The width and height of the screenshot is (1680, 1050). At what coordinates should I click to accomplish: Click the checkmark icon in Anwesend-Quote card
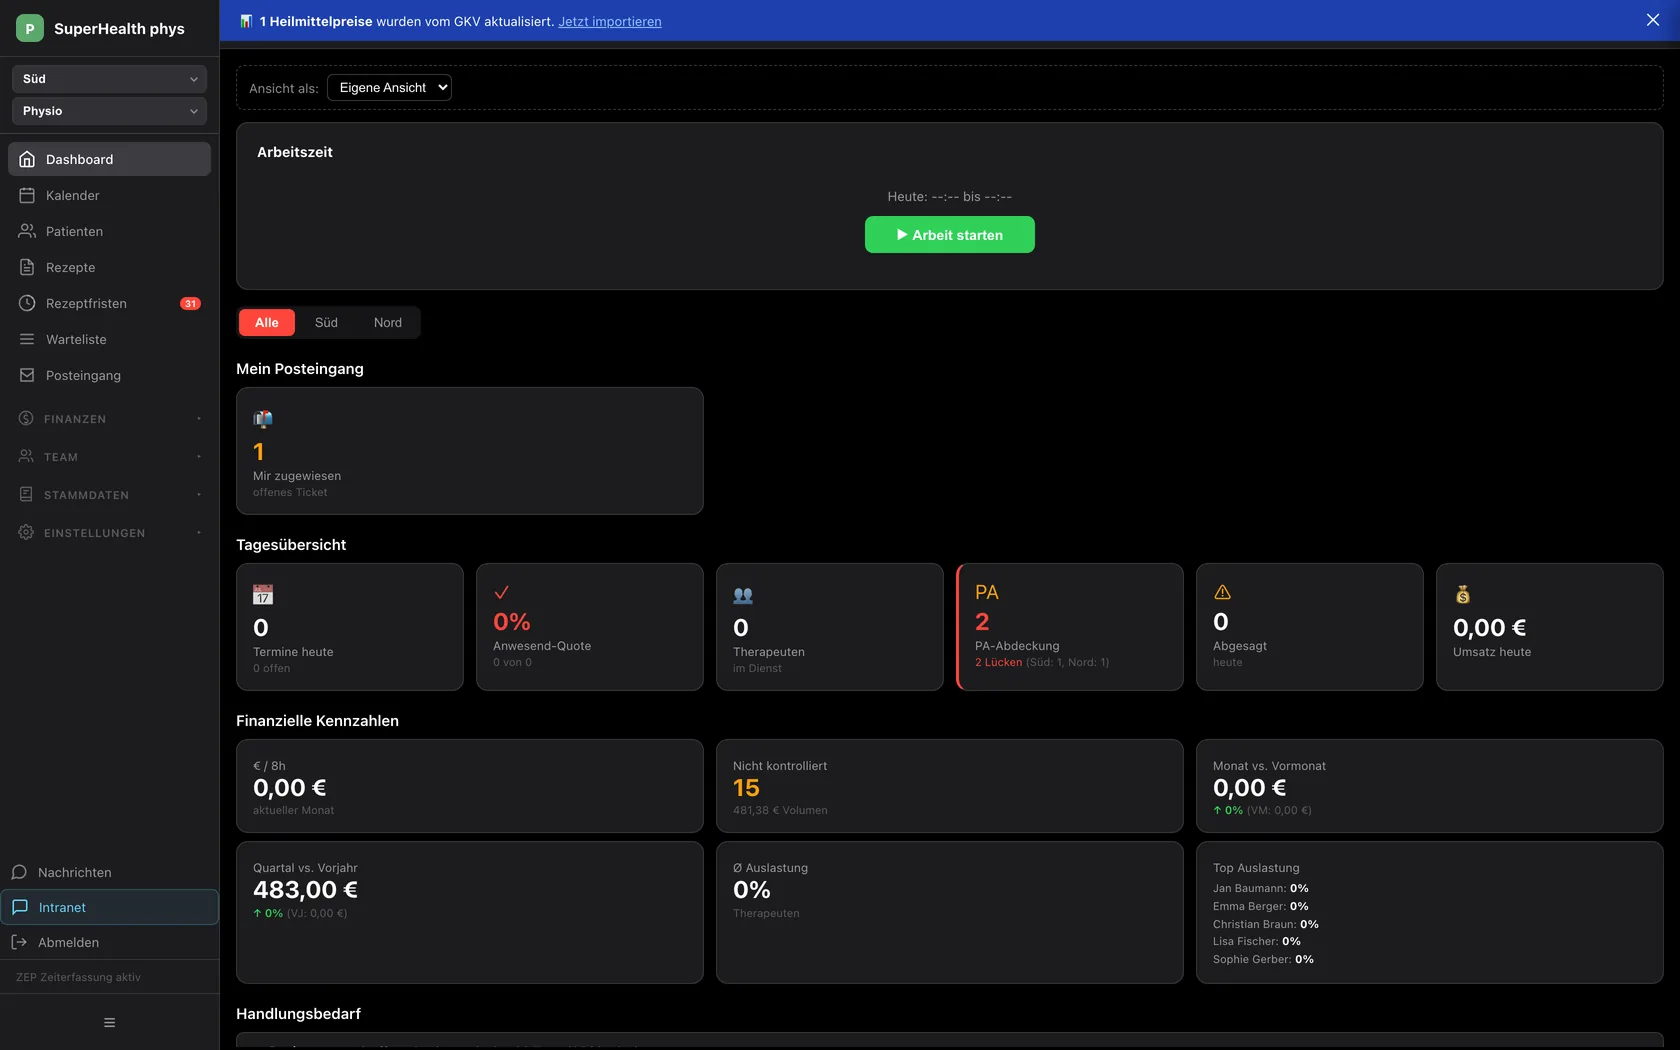502,592
